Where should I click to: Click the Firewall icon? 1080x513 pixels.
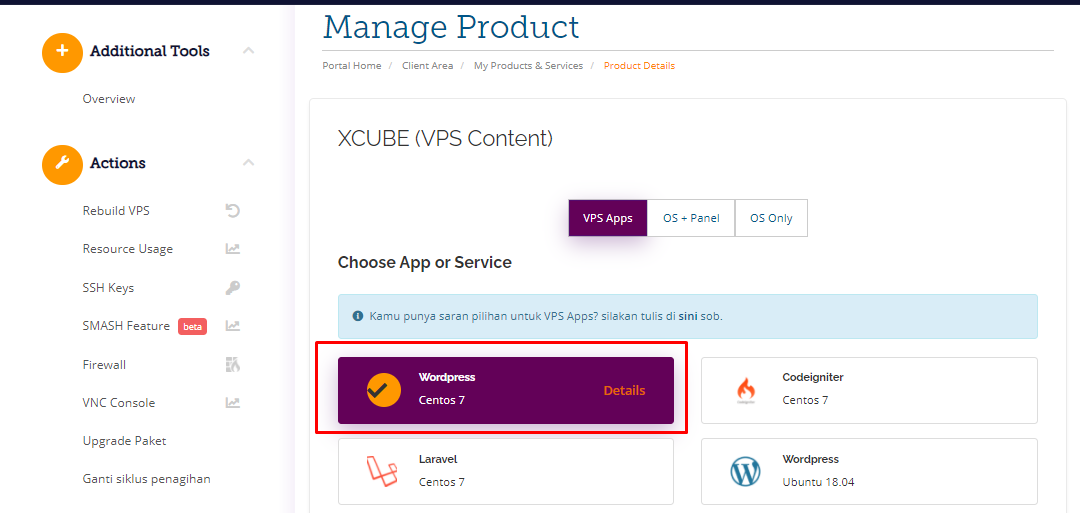(233, 365)
